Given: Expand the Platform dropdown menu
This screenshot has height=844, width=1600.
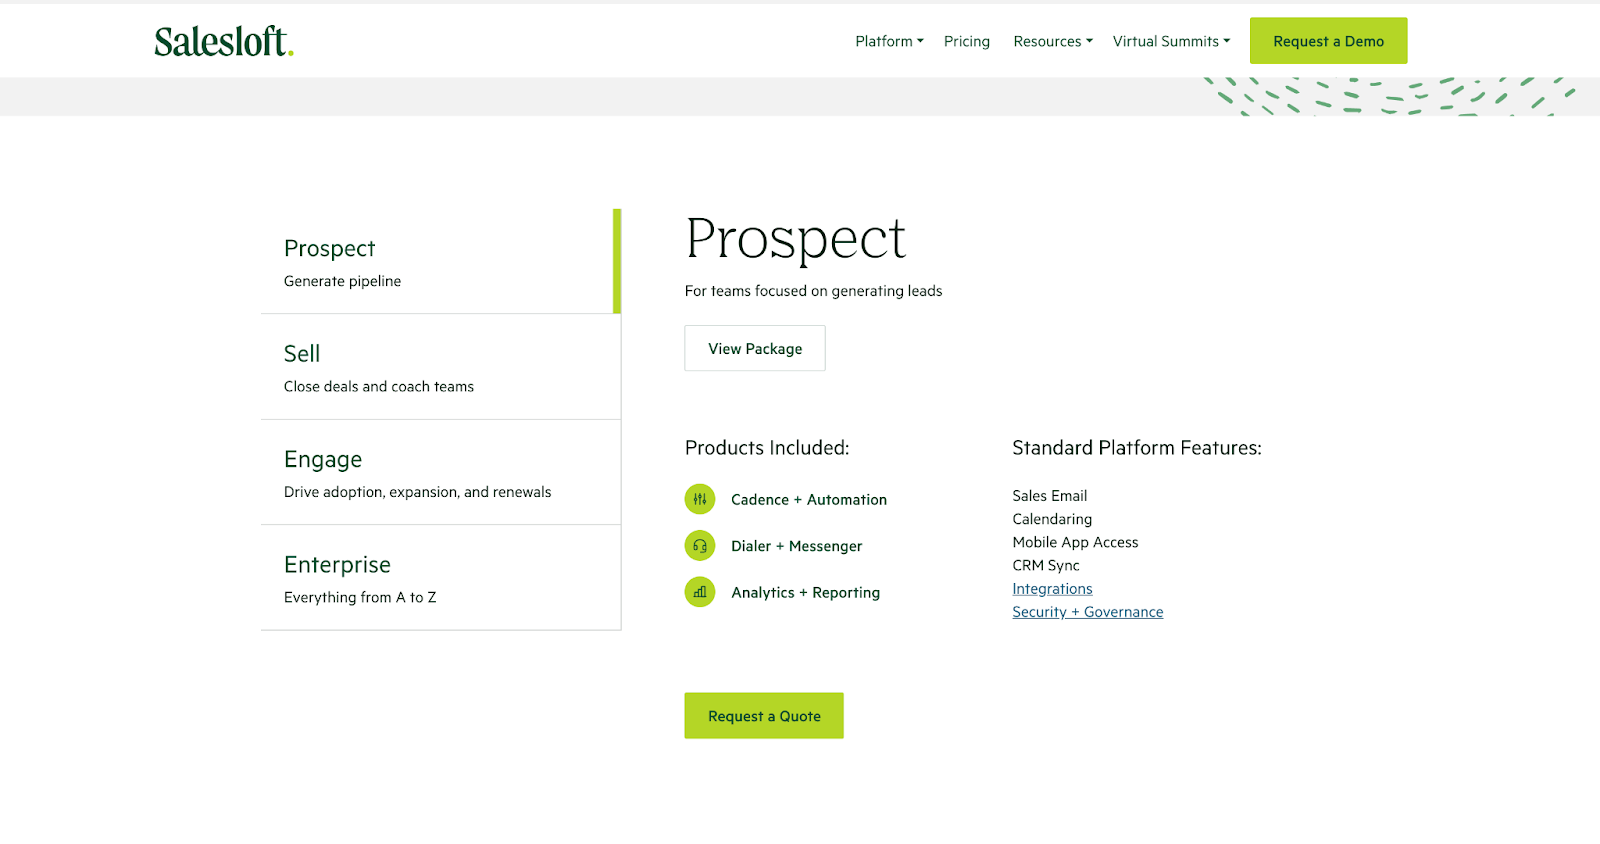Looking at the screenshot, I should coord(889,41).
